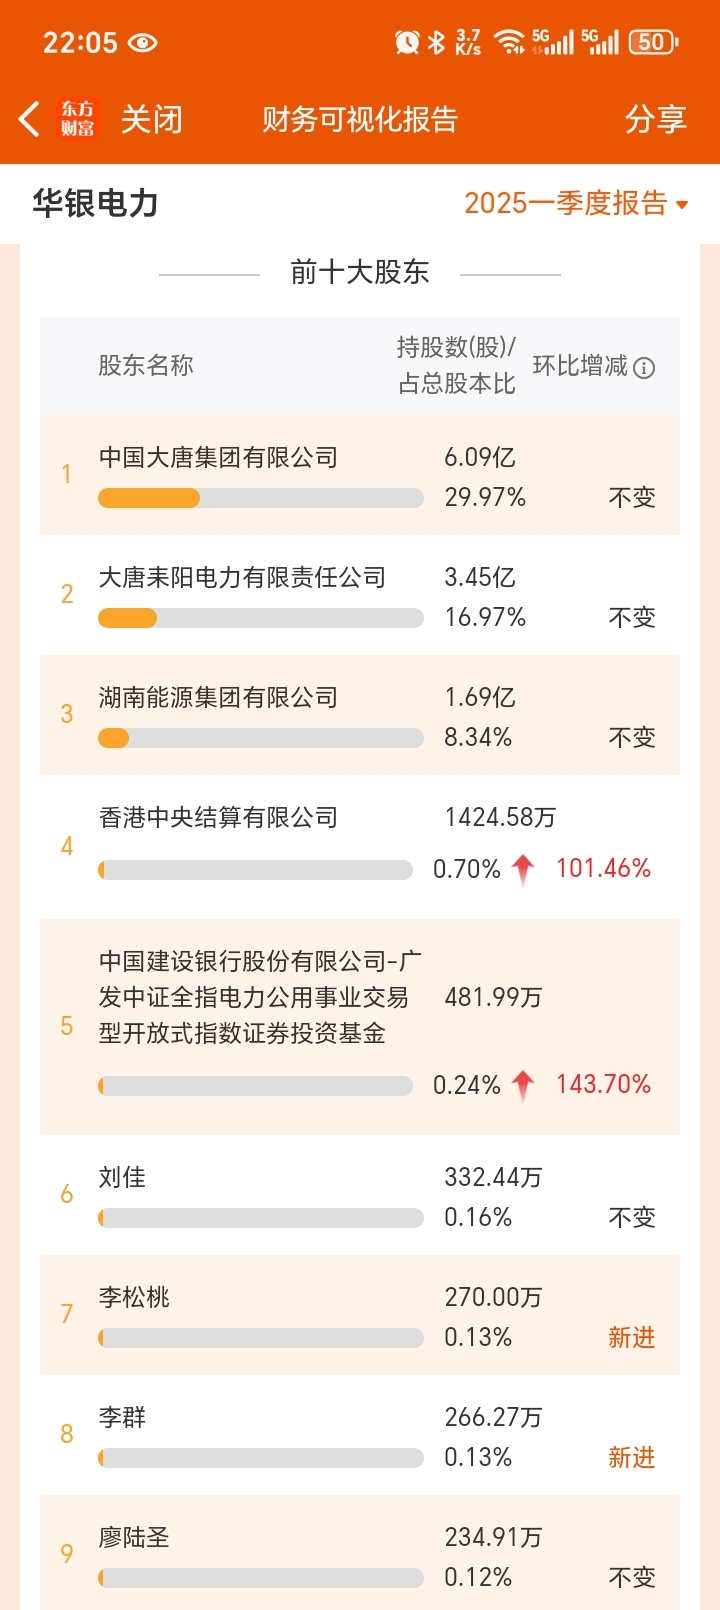The image size is (720, 1610).
Task: Tap the 持股数(股)/占总股本比 column header
Action: (x=457, y=365)
